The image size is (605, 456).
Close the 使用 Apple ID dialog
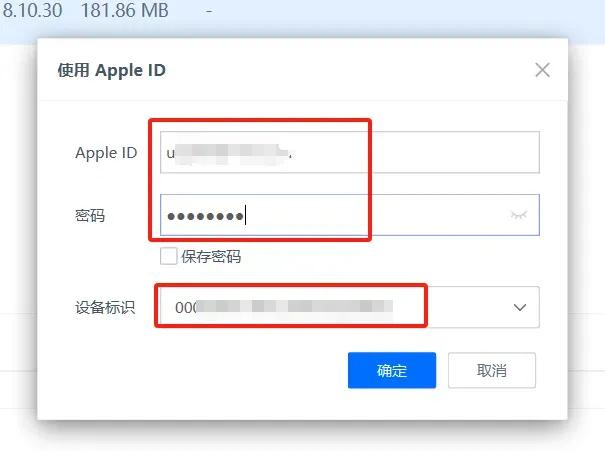click(542, 70)
